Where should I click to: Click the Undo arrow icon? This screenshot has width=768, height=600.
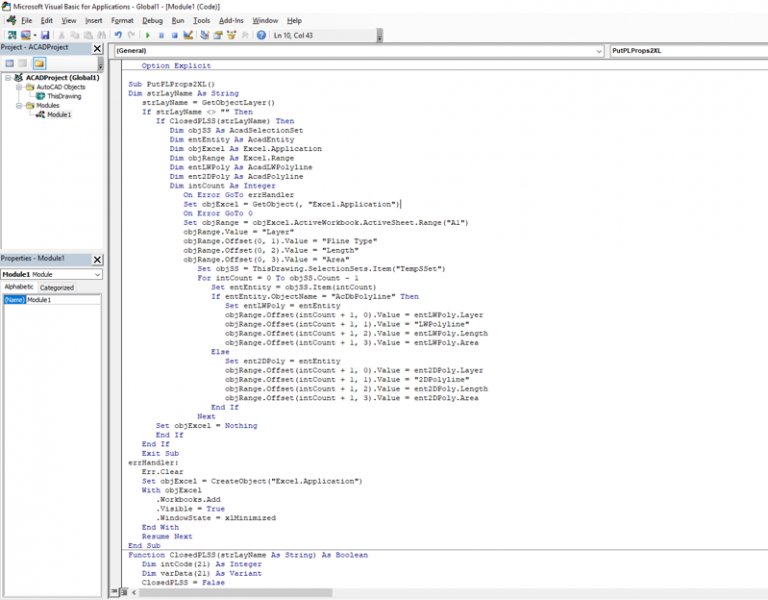(x=118, y=35)
